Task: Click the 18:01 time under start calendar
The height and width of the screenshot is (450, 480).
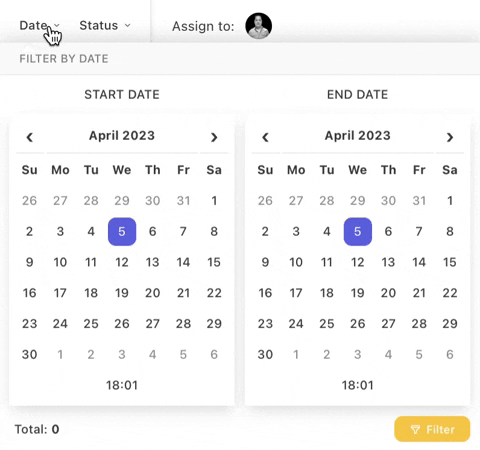Action: pyautogui.click(x=122, y=385)
